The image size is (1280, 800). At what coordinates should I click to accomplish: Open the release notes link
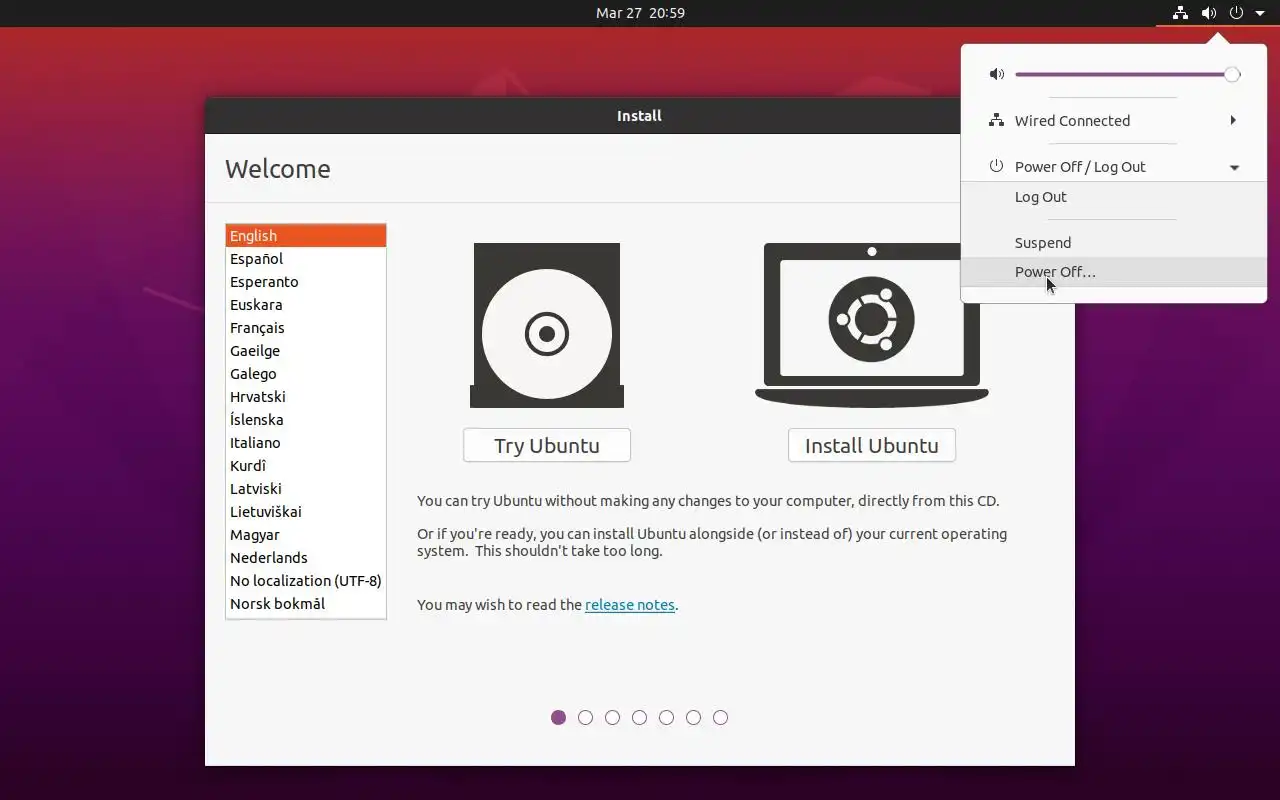630,605
